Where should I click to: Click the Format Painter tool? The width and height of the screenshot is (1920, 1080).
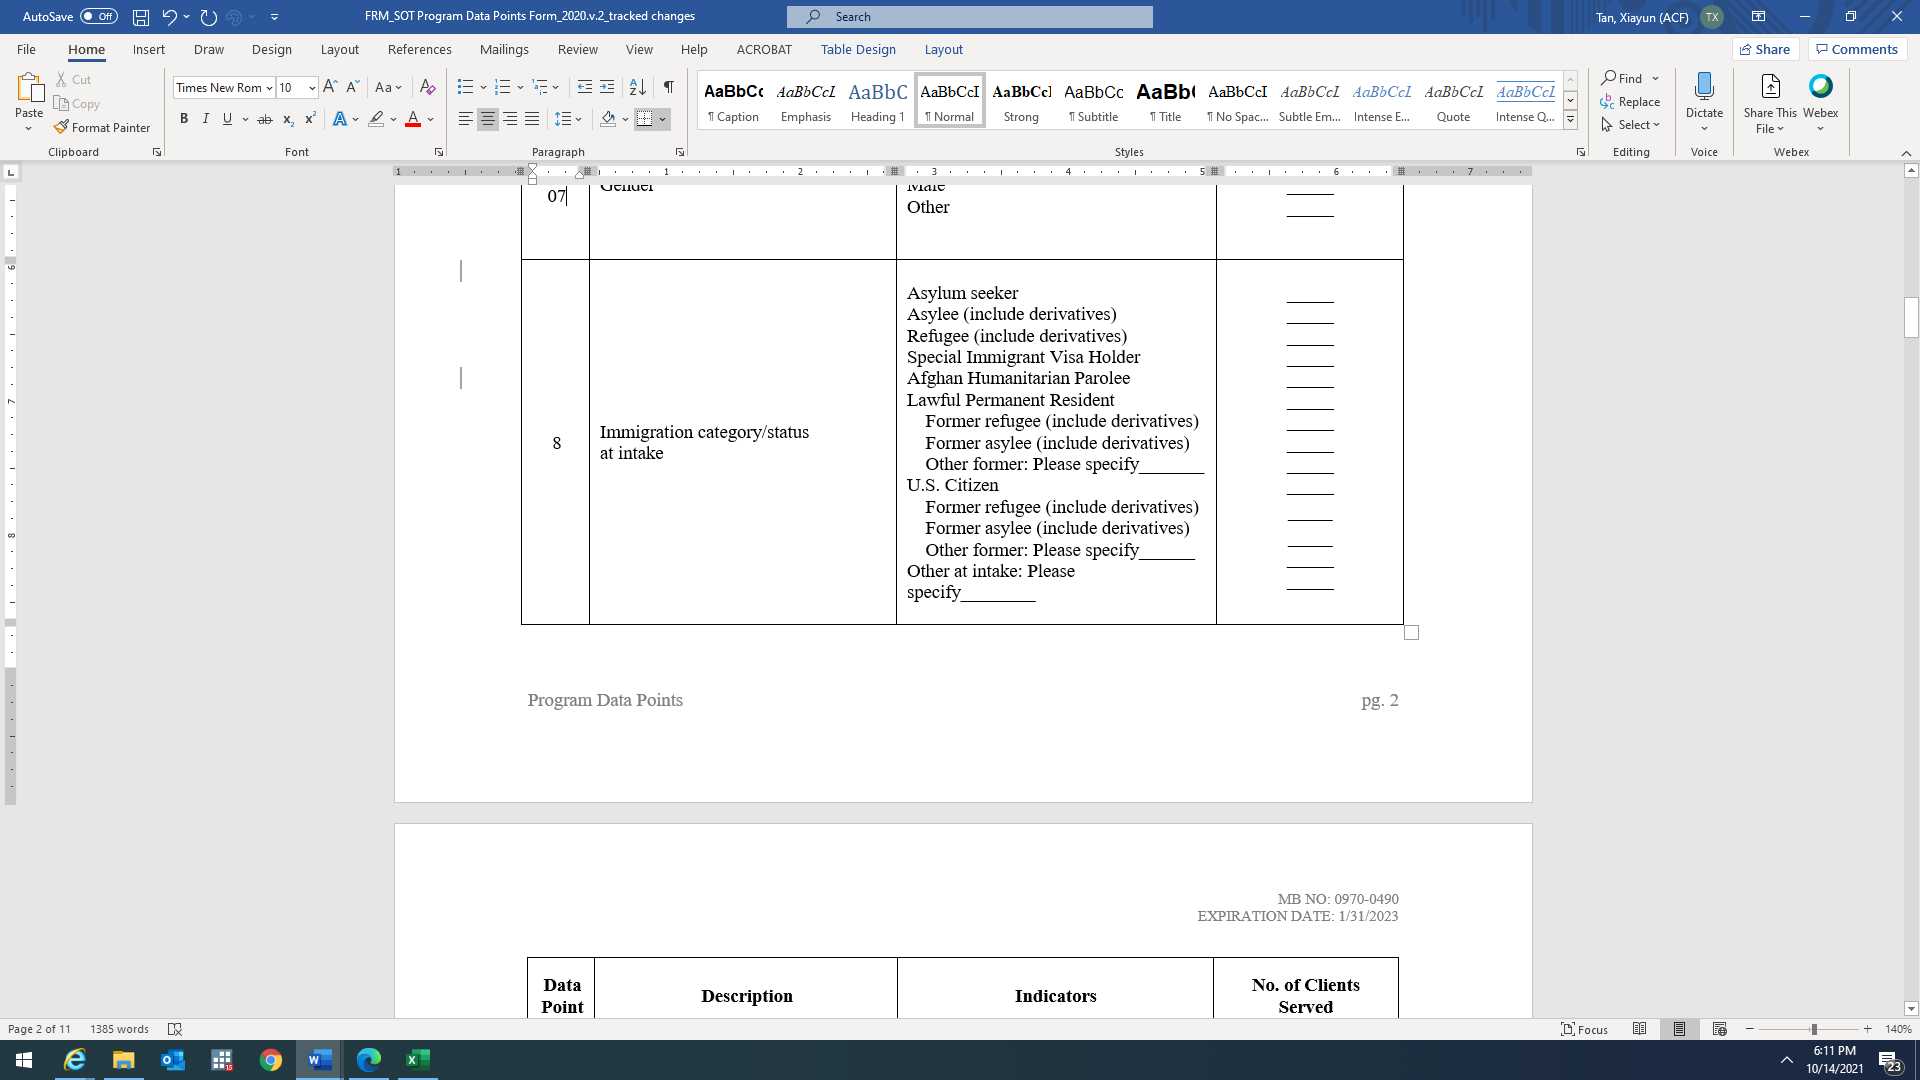coord(101,127)
